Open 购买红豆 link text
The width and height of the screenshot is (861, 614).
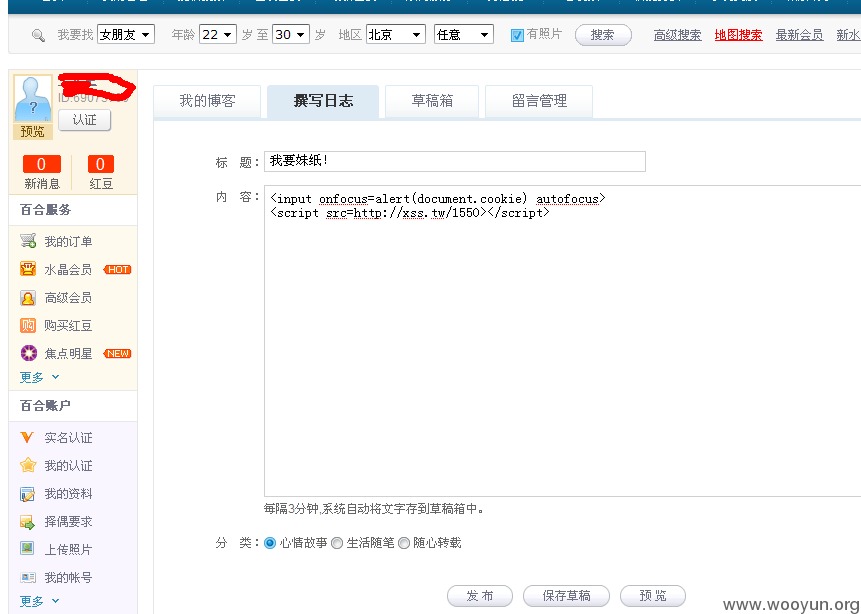(x=68, y=326)
